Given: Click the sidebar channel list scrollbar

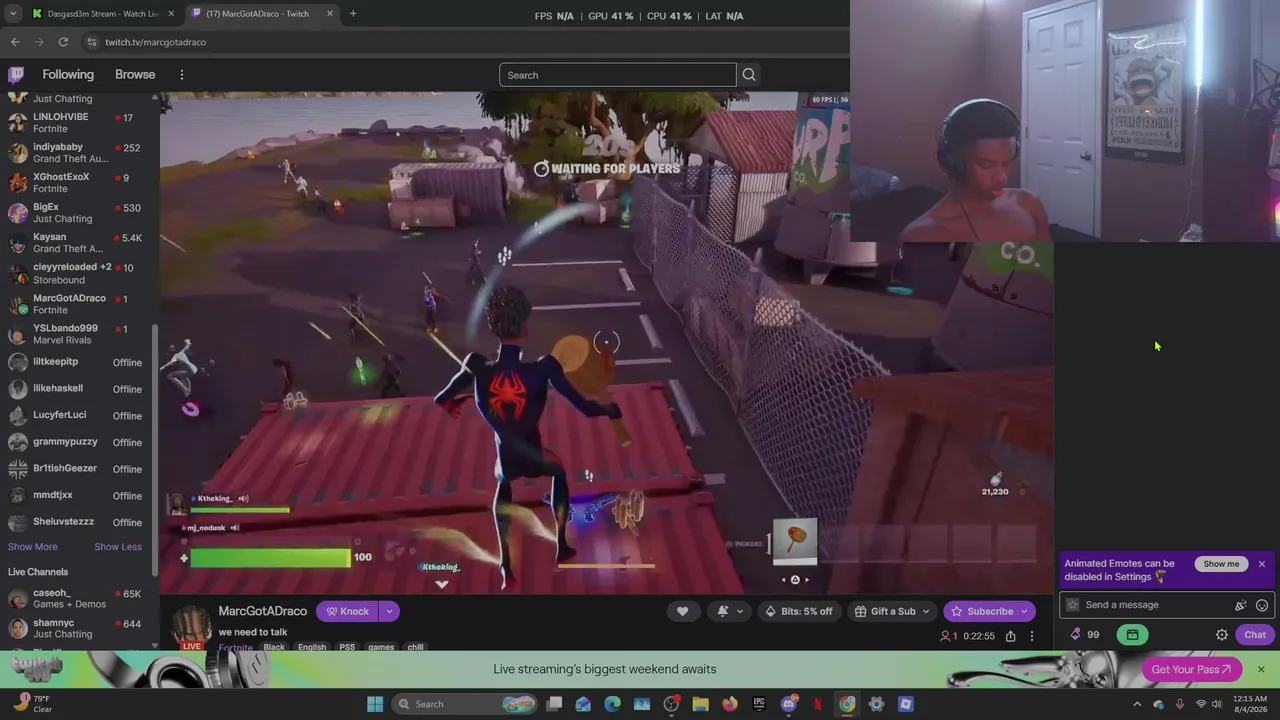Looking at the screenshot, I should pyautogui.click(x=155, y=450).
